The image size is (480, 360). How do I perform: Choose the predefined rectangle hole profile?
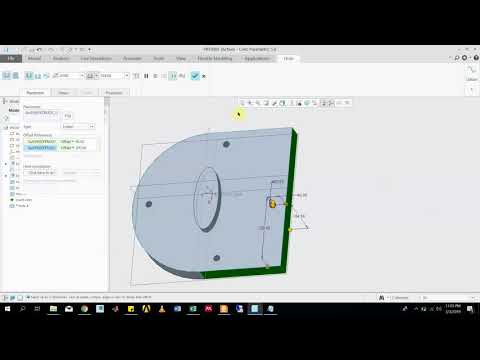click(29, 76)
